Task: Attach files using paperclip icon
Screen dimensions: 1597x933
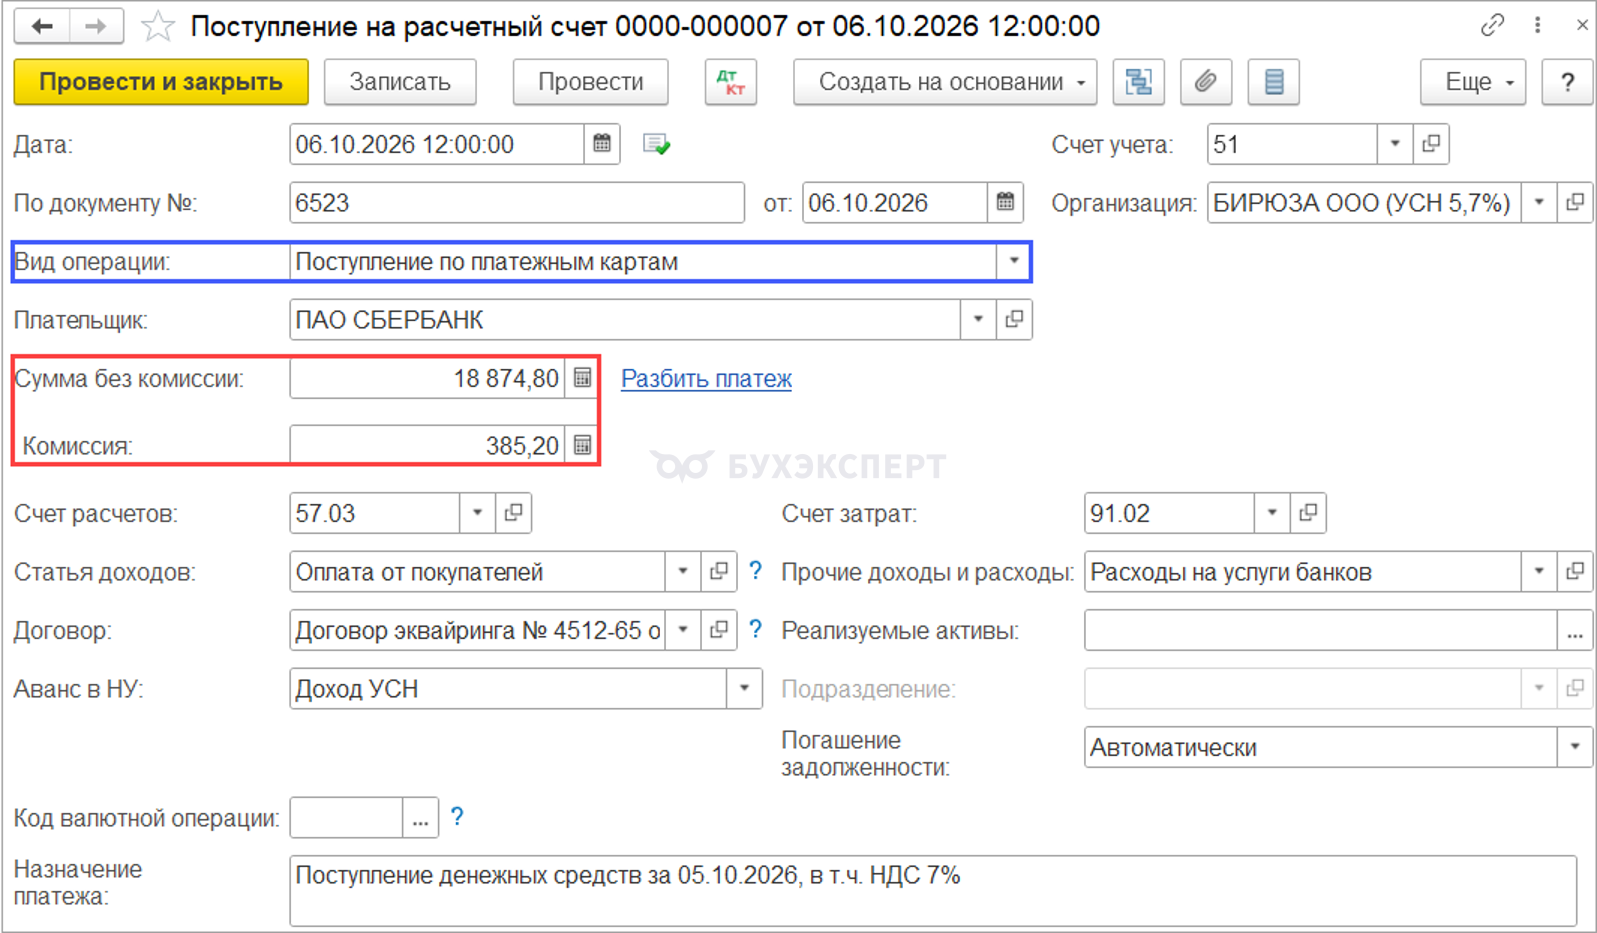Action: pos(1206,82)
